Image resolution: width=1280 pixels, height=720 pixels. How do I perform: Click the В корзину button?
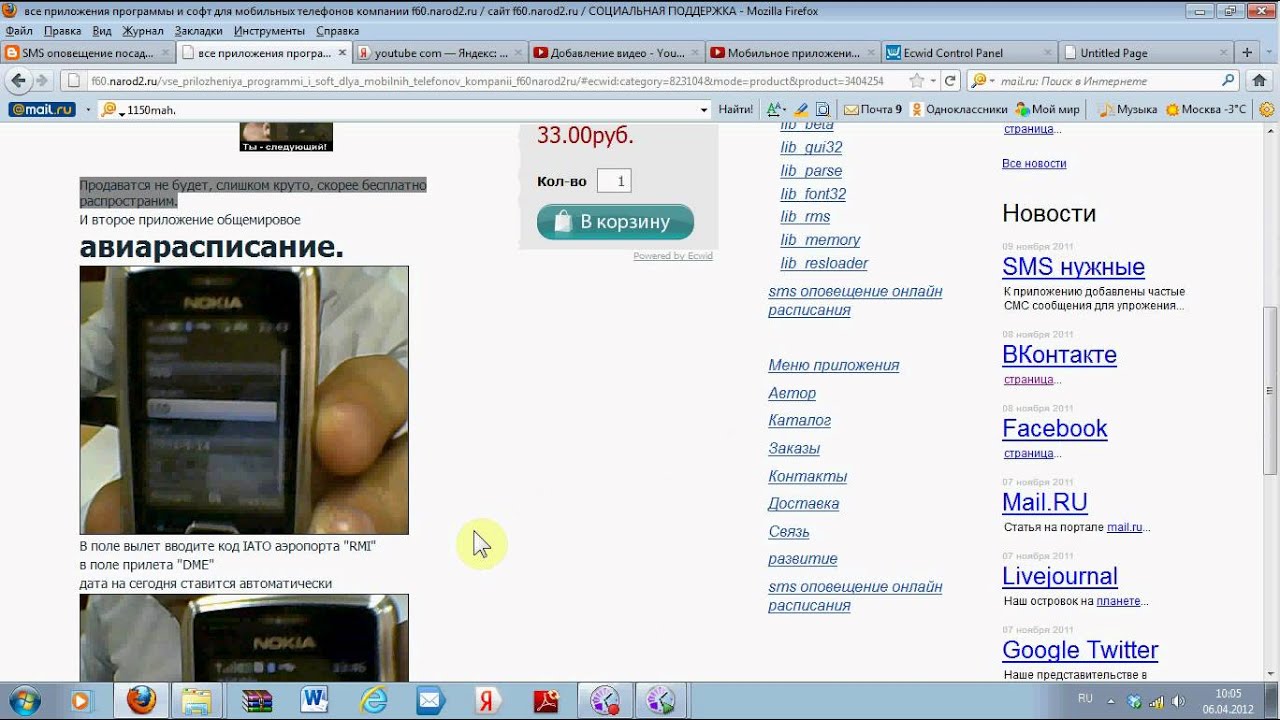pyautogui.click(x=615, y=222)
